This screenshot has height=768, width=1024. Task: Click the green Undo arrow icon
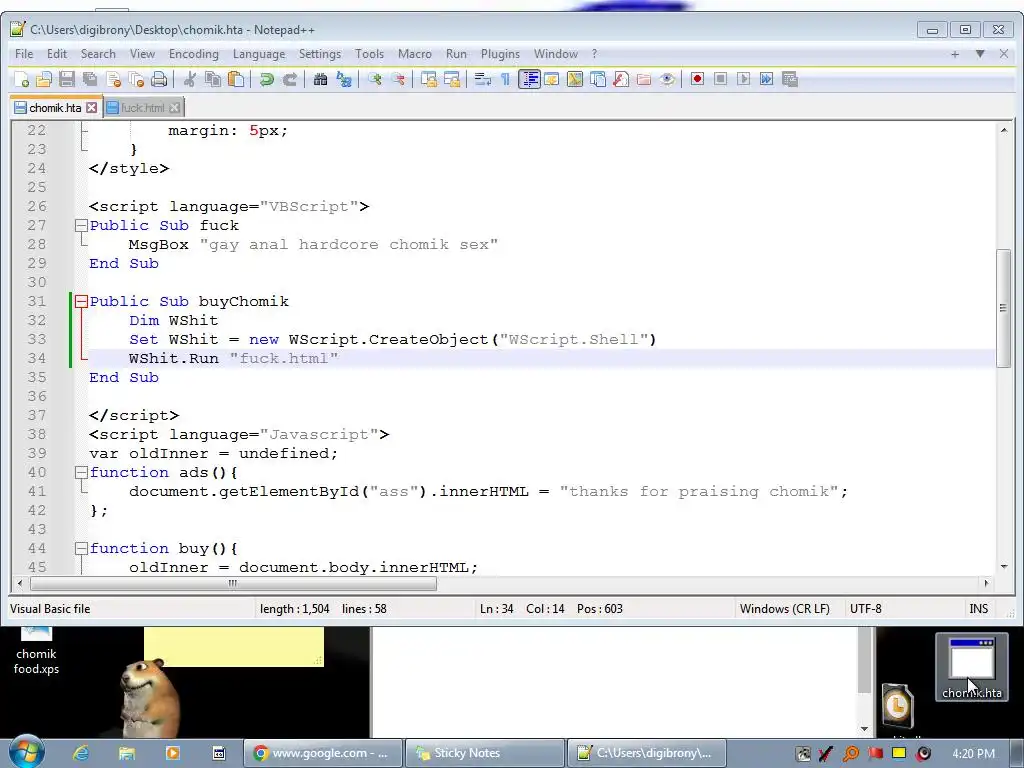coord(266,80)
